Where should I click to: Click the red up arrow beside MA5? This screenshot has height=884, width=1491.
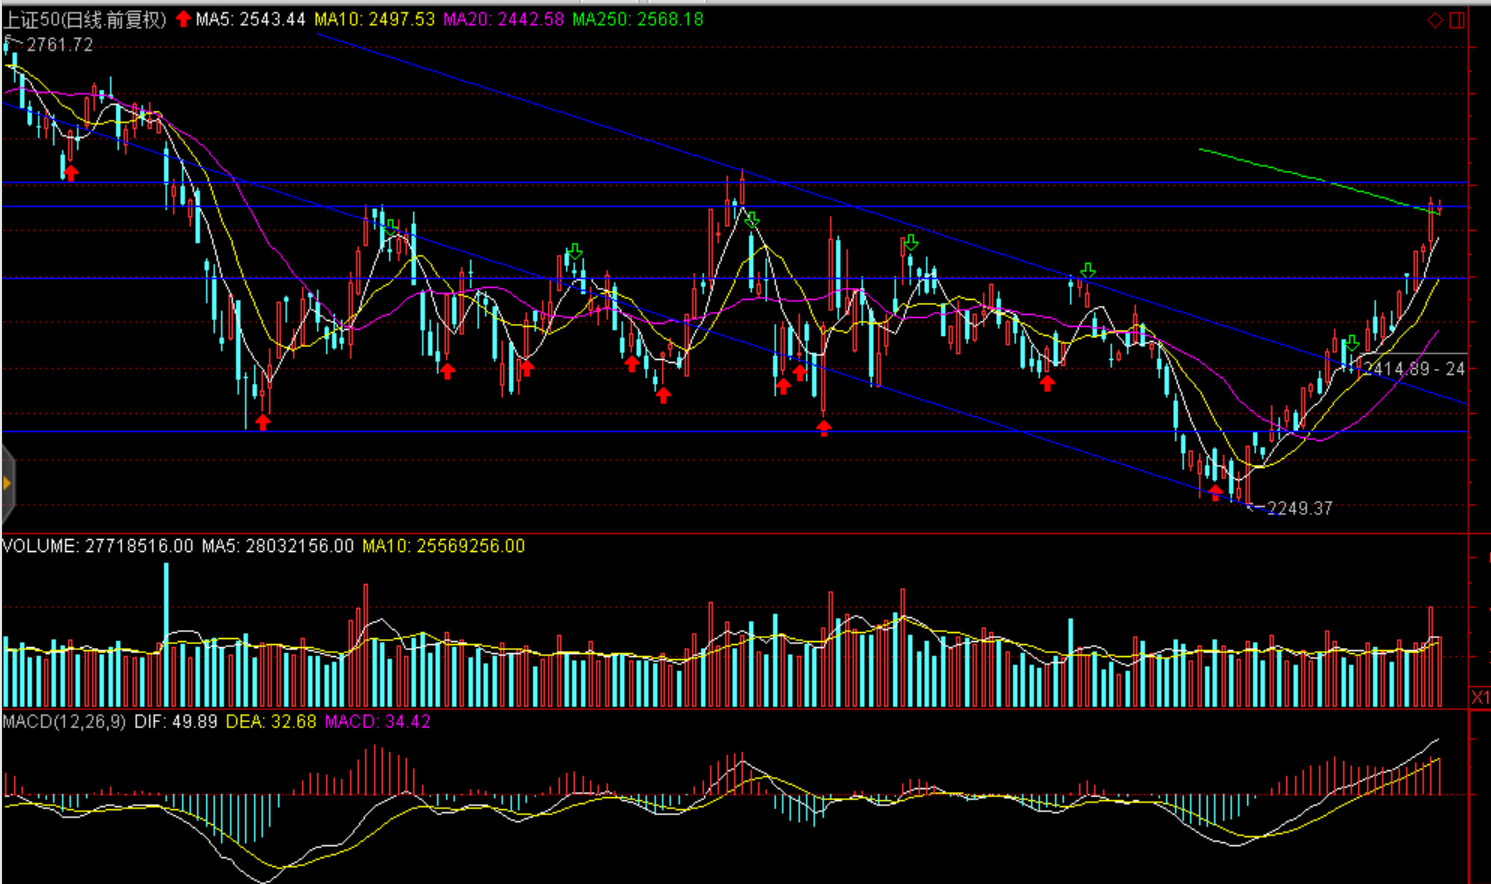[x=183, y=19]
